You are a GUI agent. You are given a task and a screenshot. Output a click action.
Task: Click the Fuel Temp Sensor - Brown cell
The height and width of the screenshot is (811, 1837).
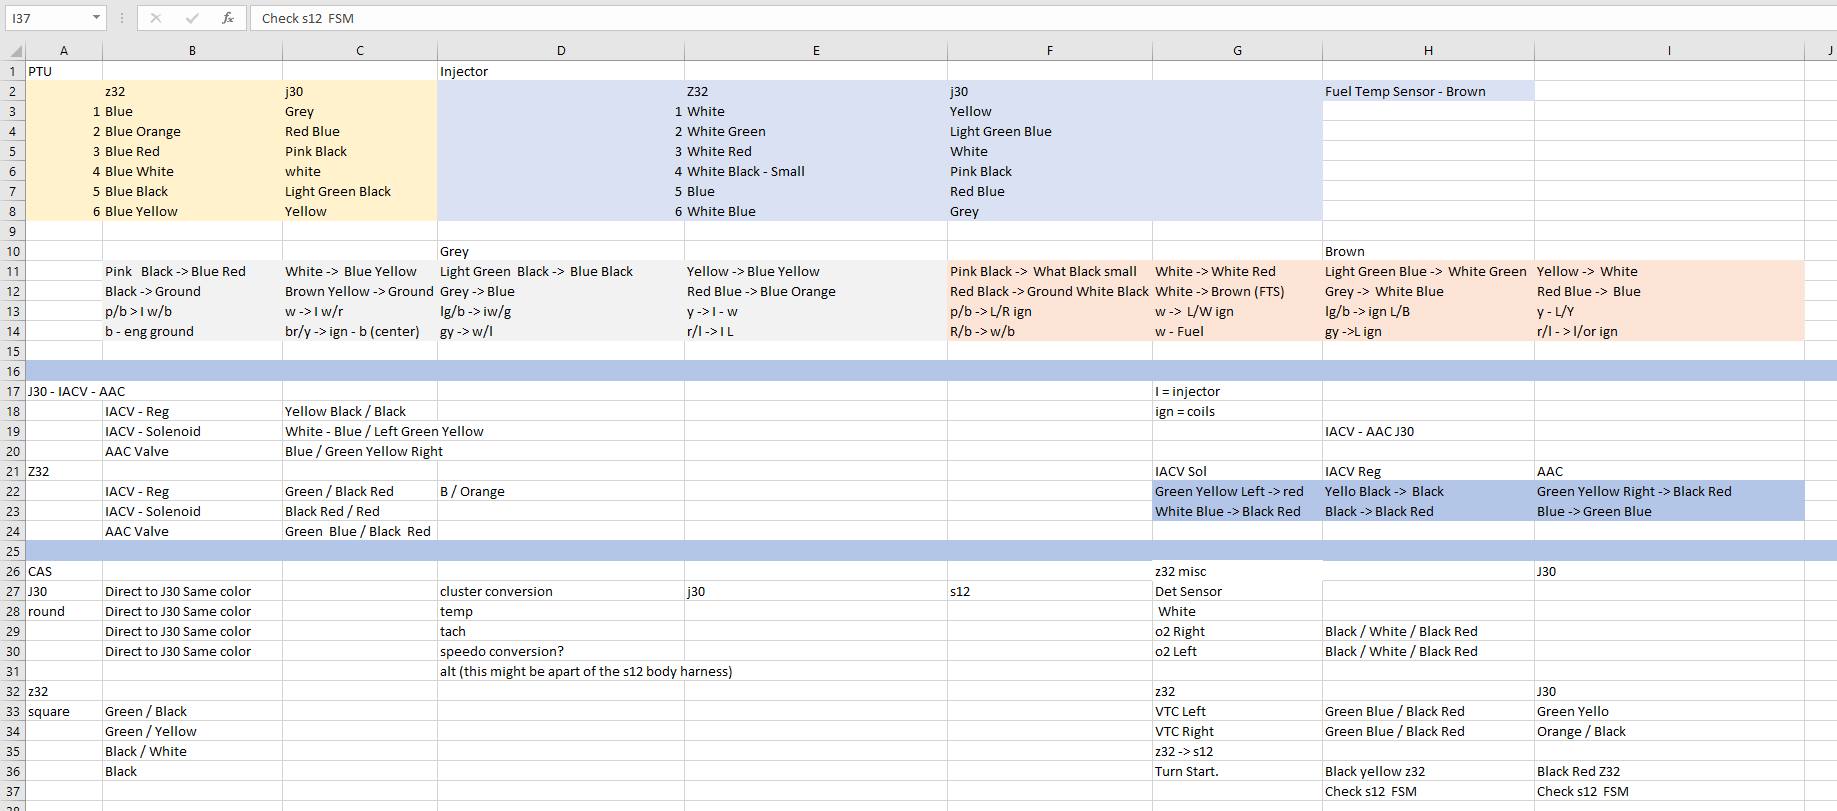click(x=1428, y=91)
